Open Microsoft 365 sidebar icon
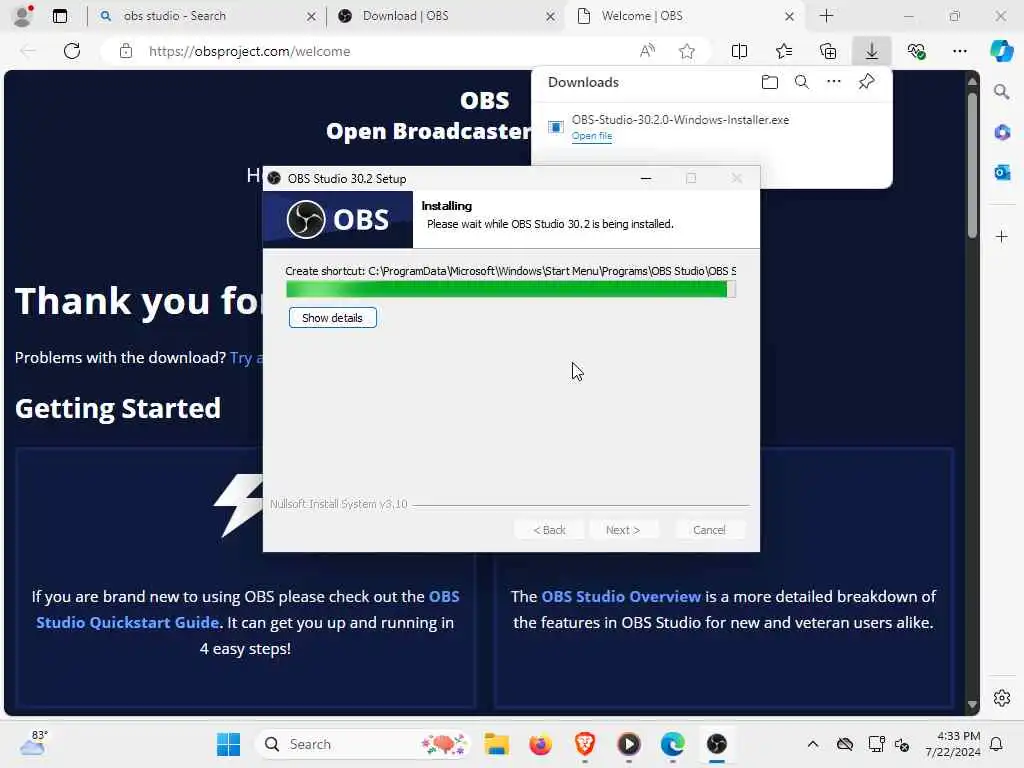Image resolution: width=1024 pixels, height=768 pixels. [1002, 132]
